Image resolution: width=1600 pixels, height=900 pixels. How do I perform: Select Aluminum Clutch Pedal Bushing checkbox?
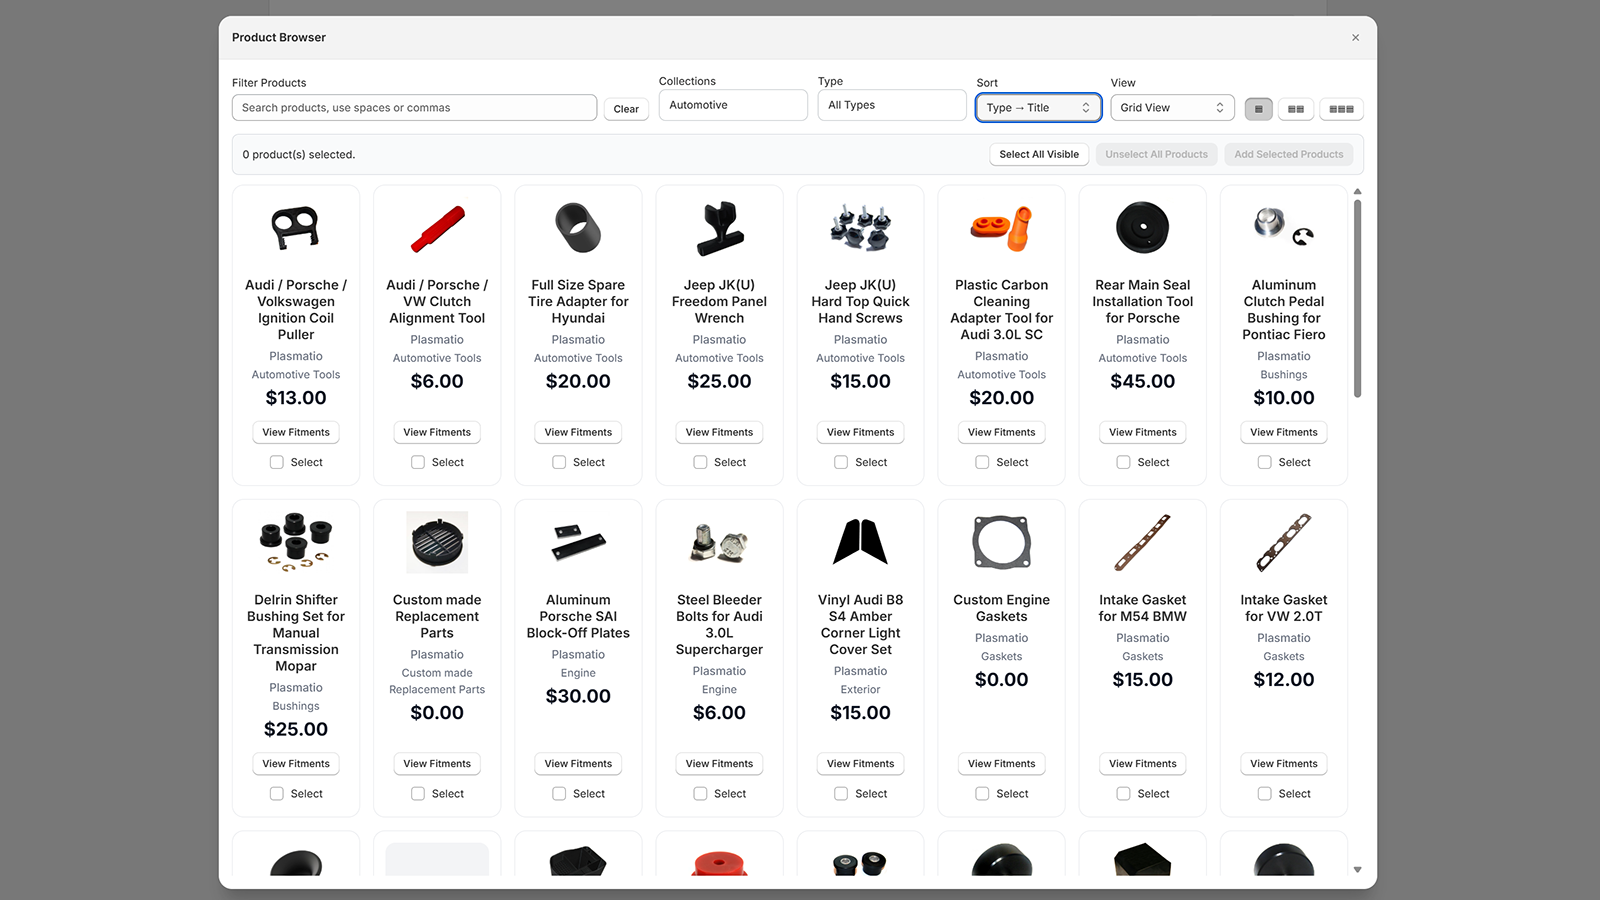1265,462
